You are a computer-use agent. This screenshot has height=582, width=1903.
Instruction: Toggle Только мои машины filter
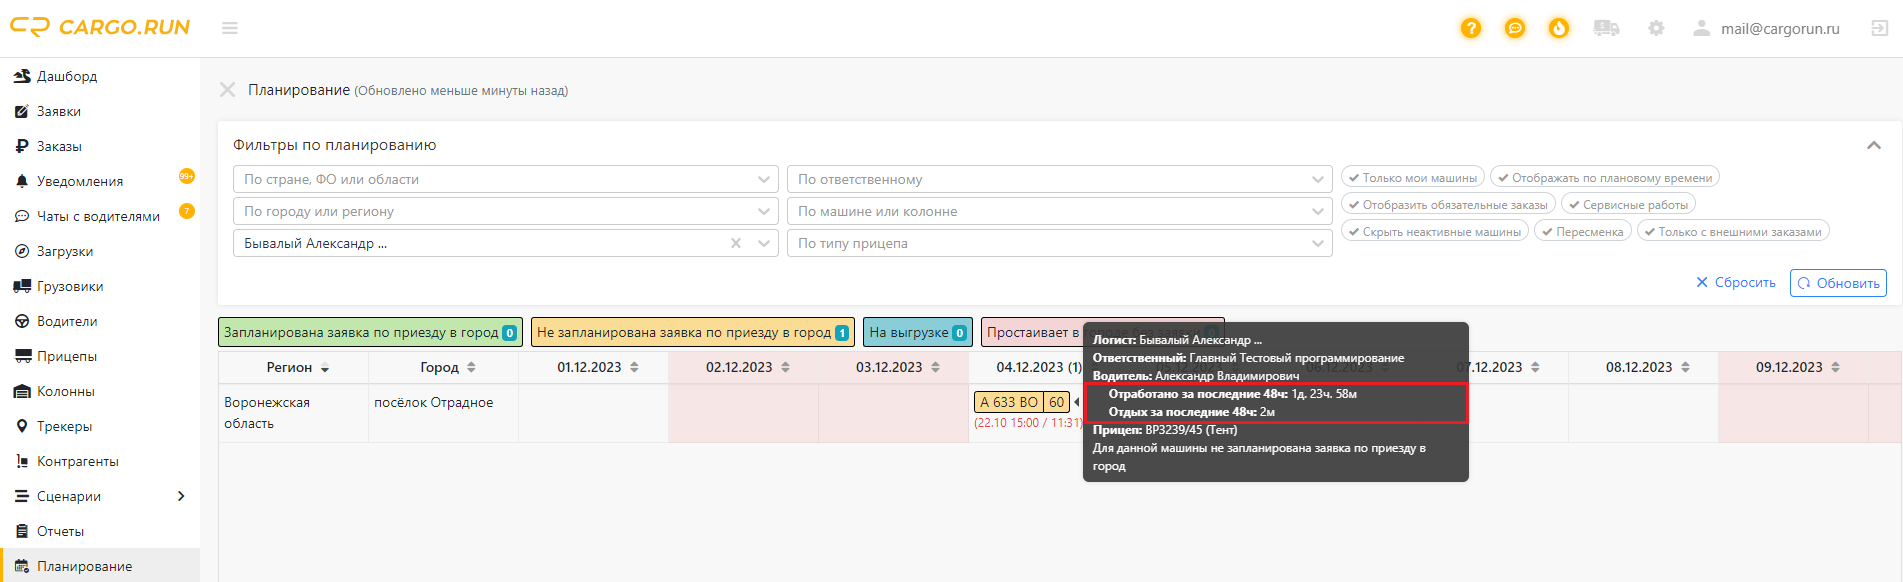(1412, 177)
